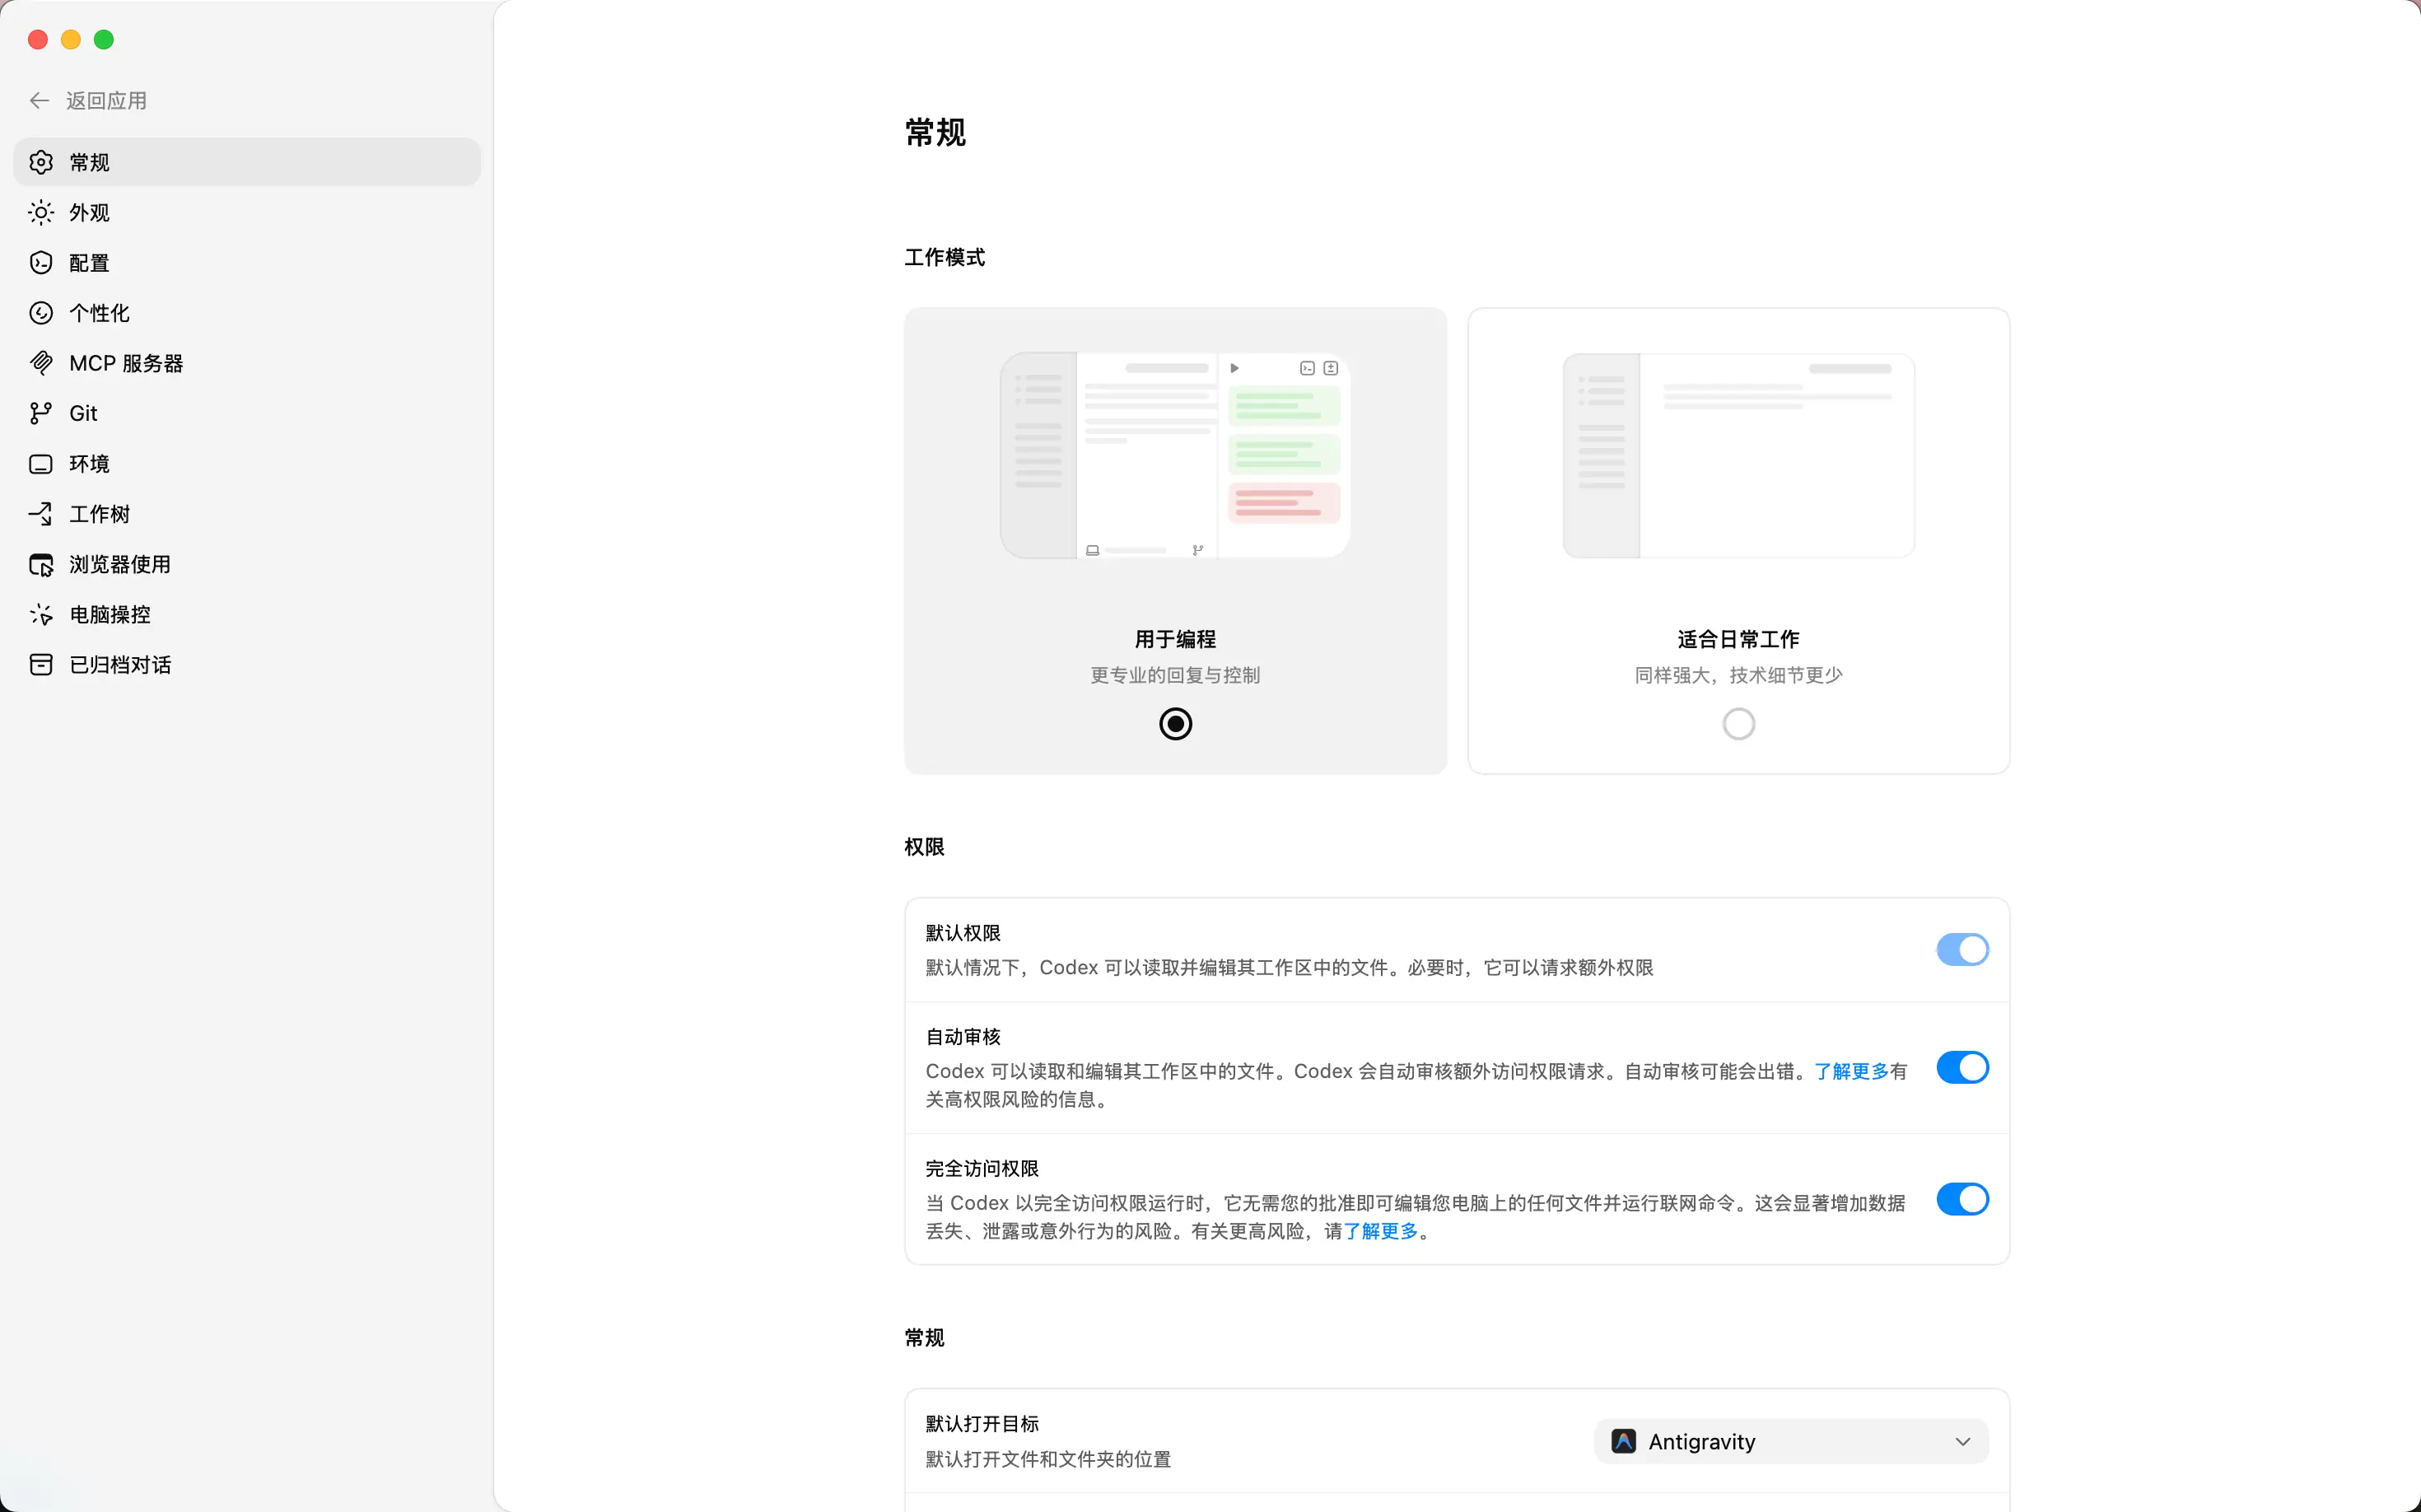
Task: Disable the 完全访问权限 switch
Action: 1961,1199
